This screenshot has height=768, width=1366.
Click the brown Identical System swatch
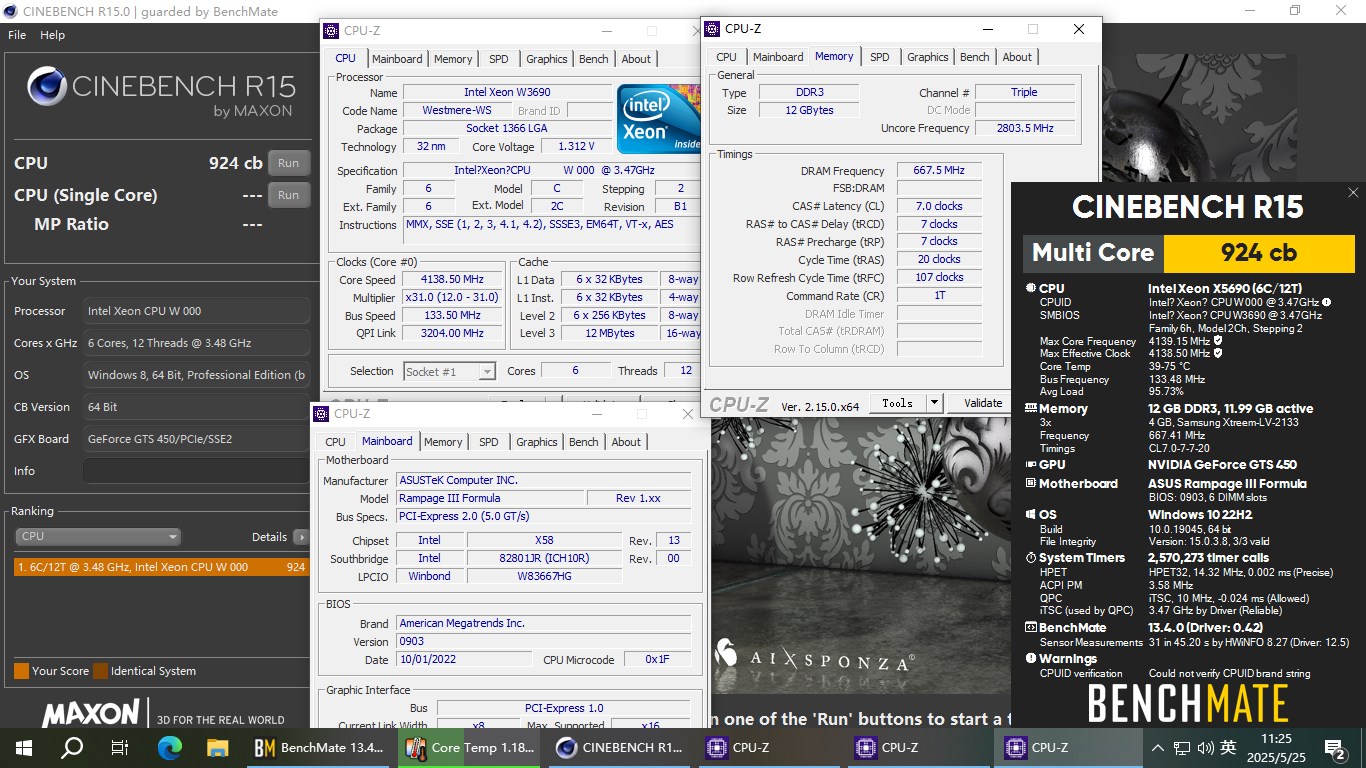tap(99, 671)
